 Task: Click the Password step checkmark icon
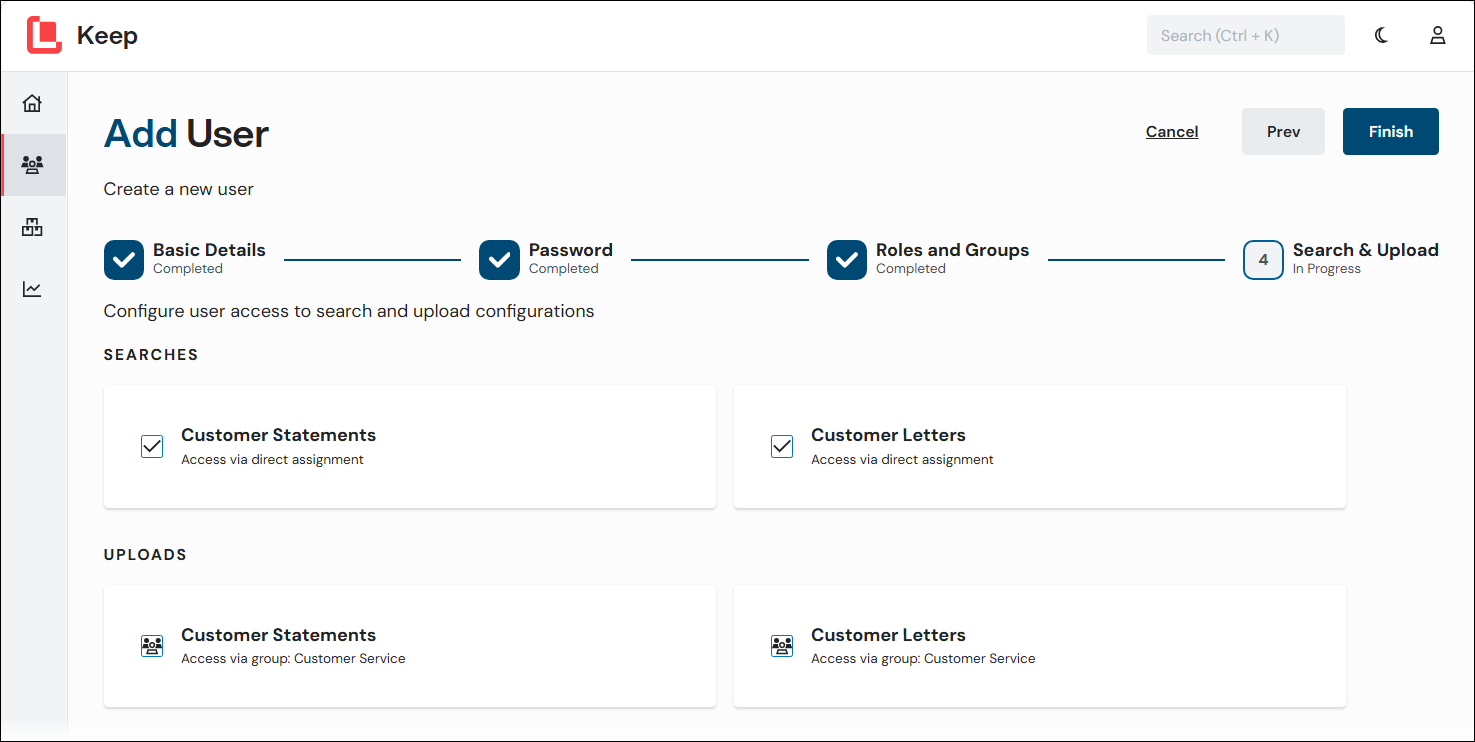[x=499, y=260]
